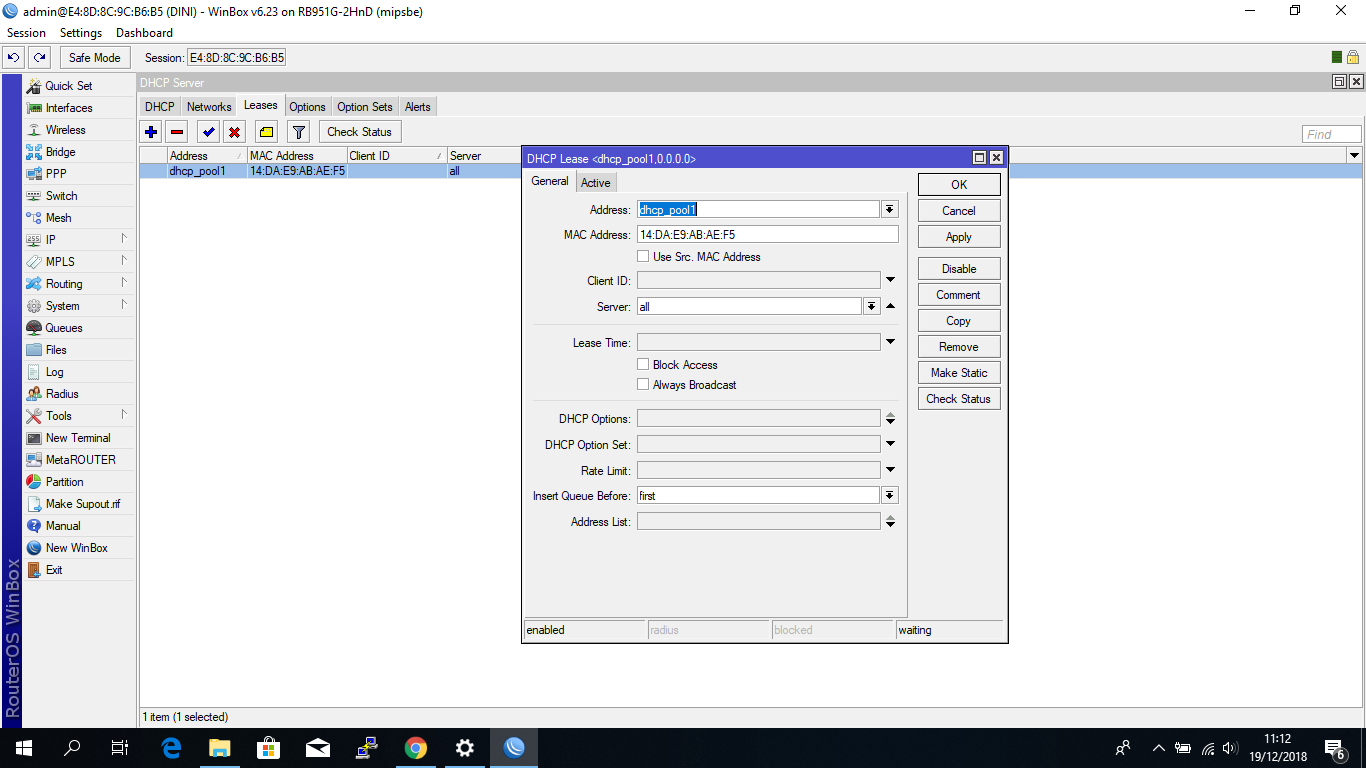Open the filter funnel icon
This screenshot has height=768, width=1366.
(298, 132)
